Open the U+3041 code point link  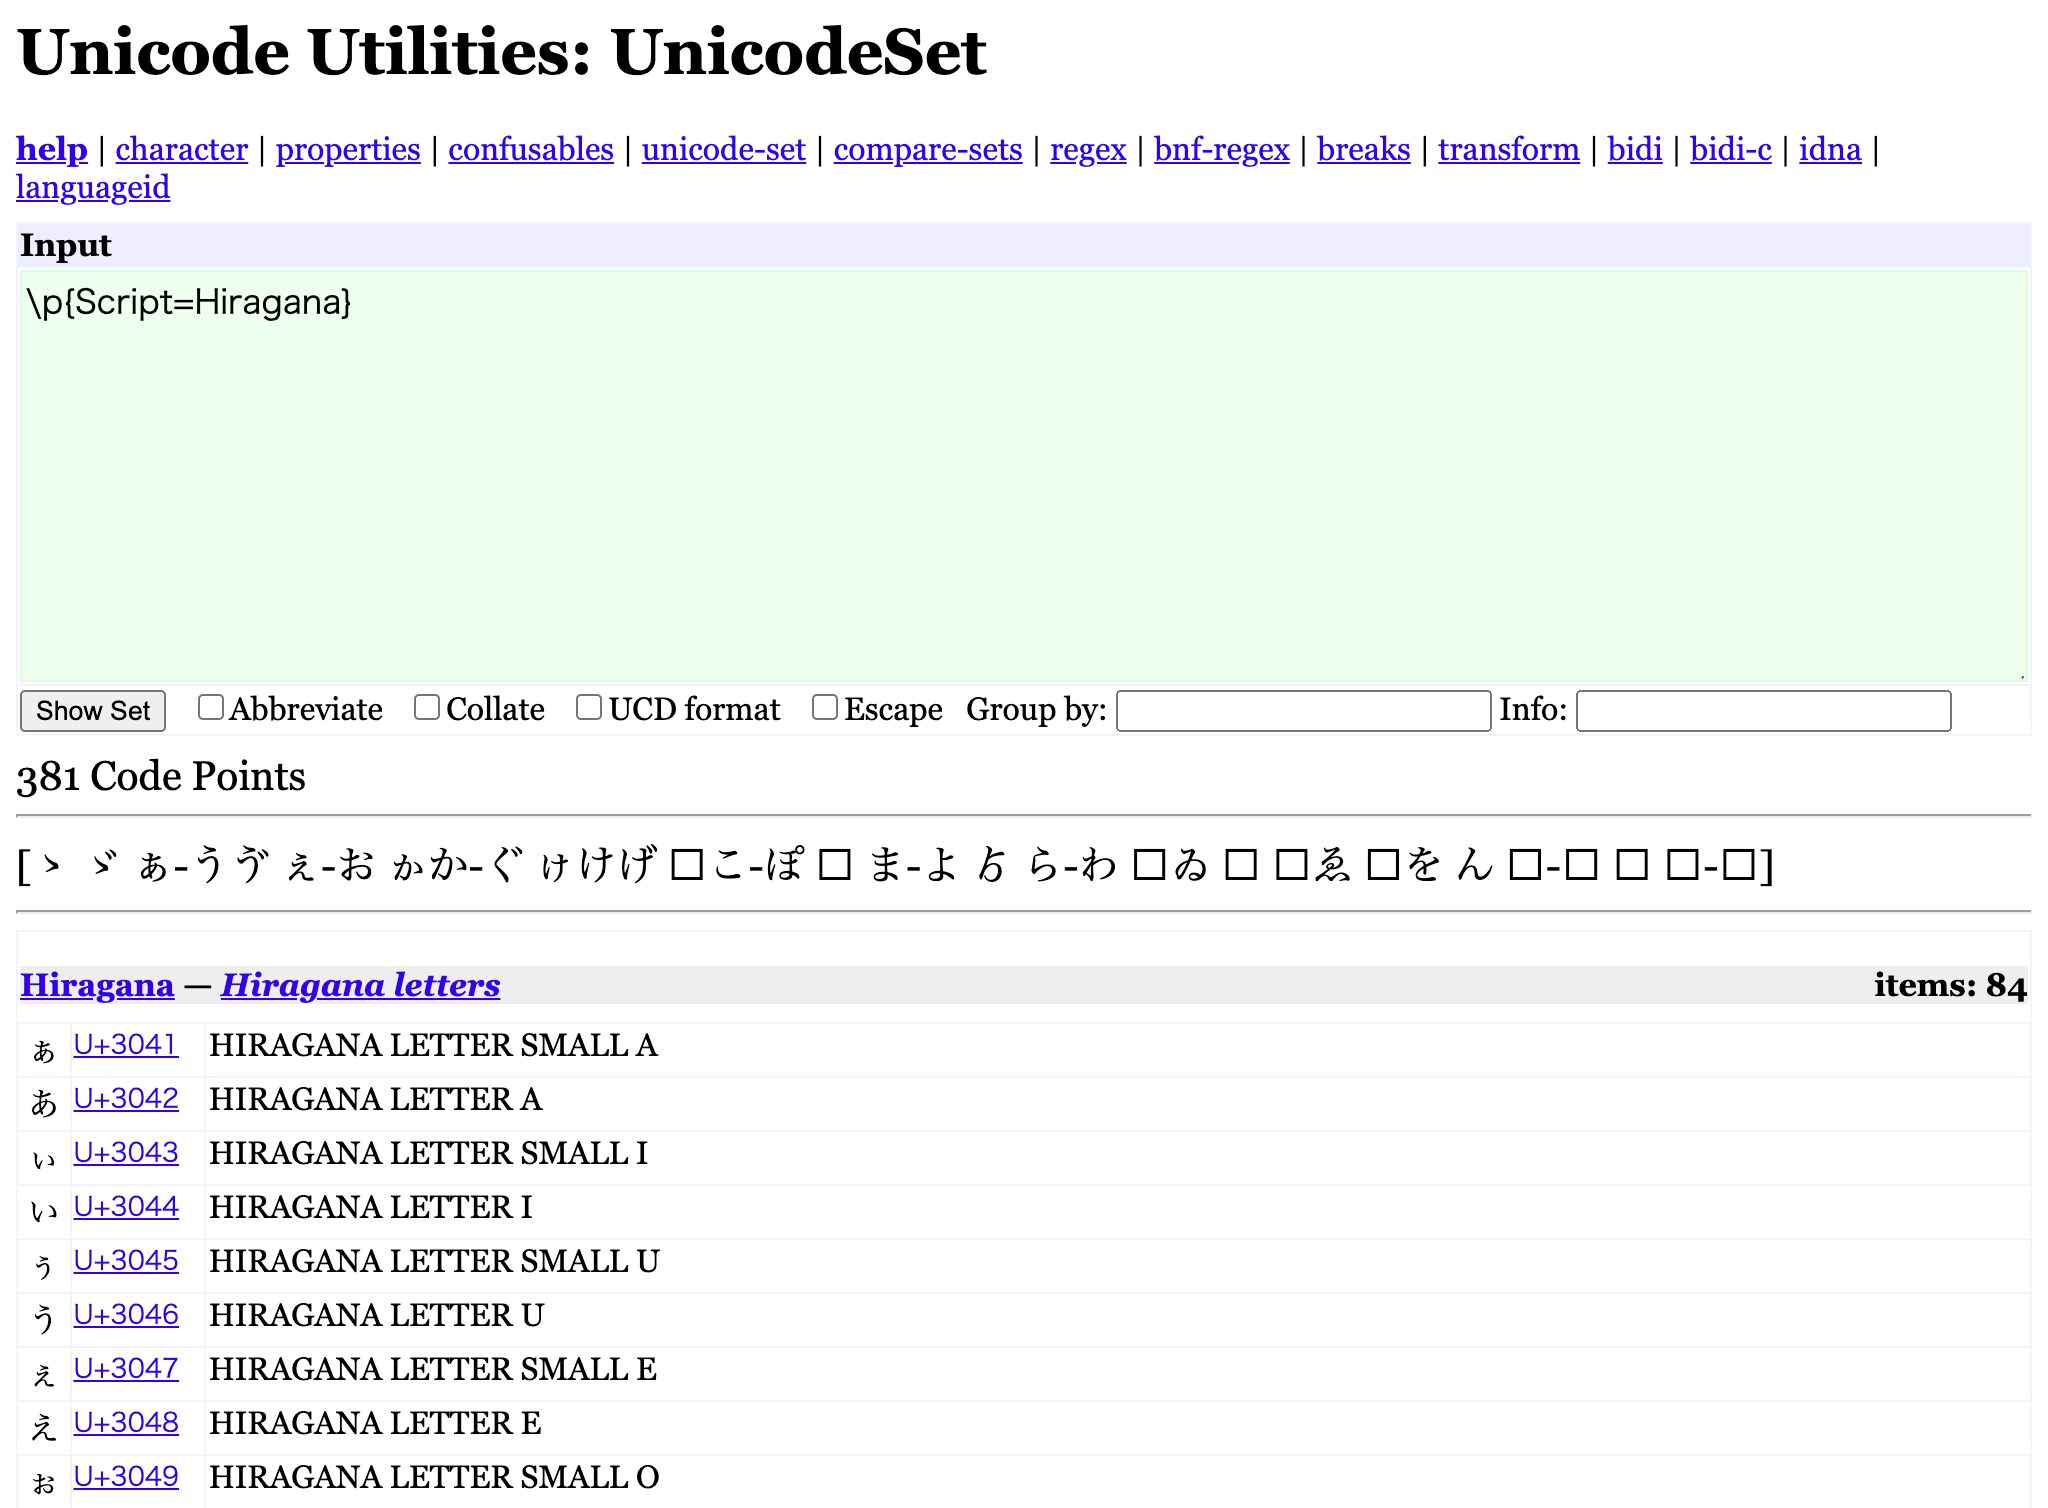tap(125, 1045)
